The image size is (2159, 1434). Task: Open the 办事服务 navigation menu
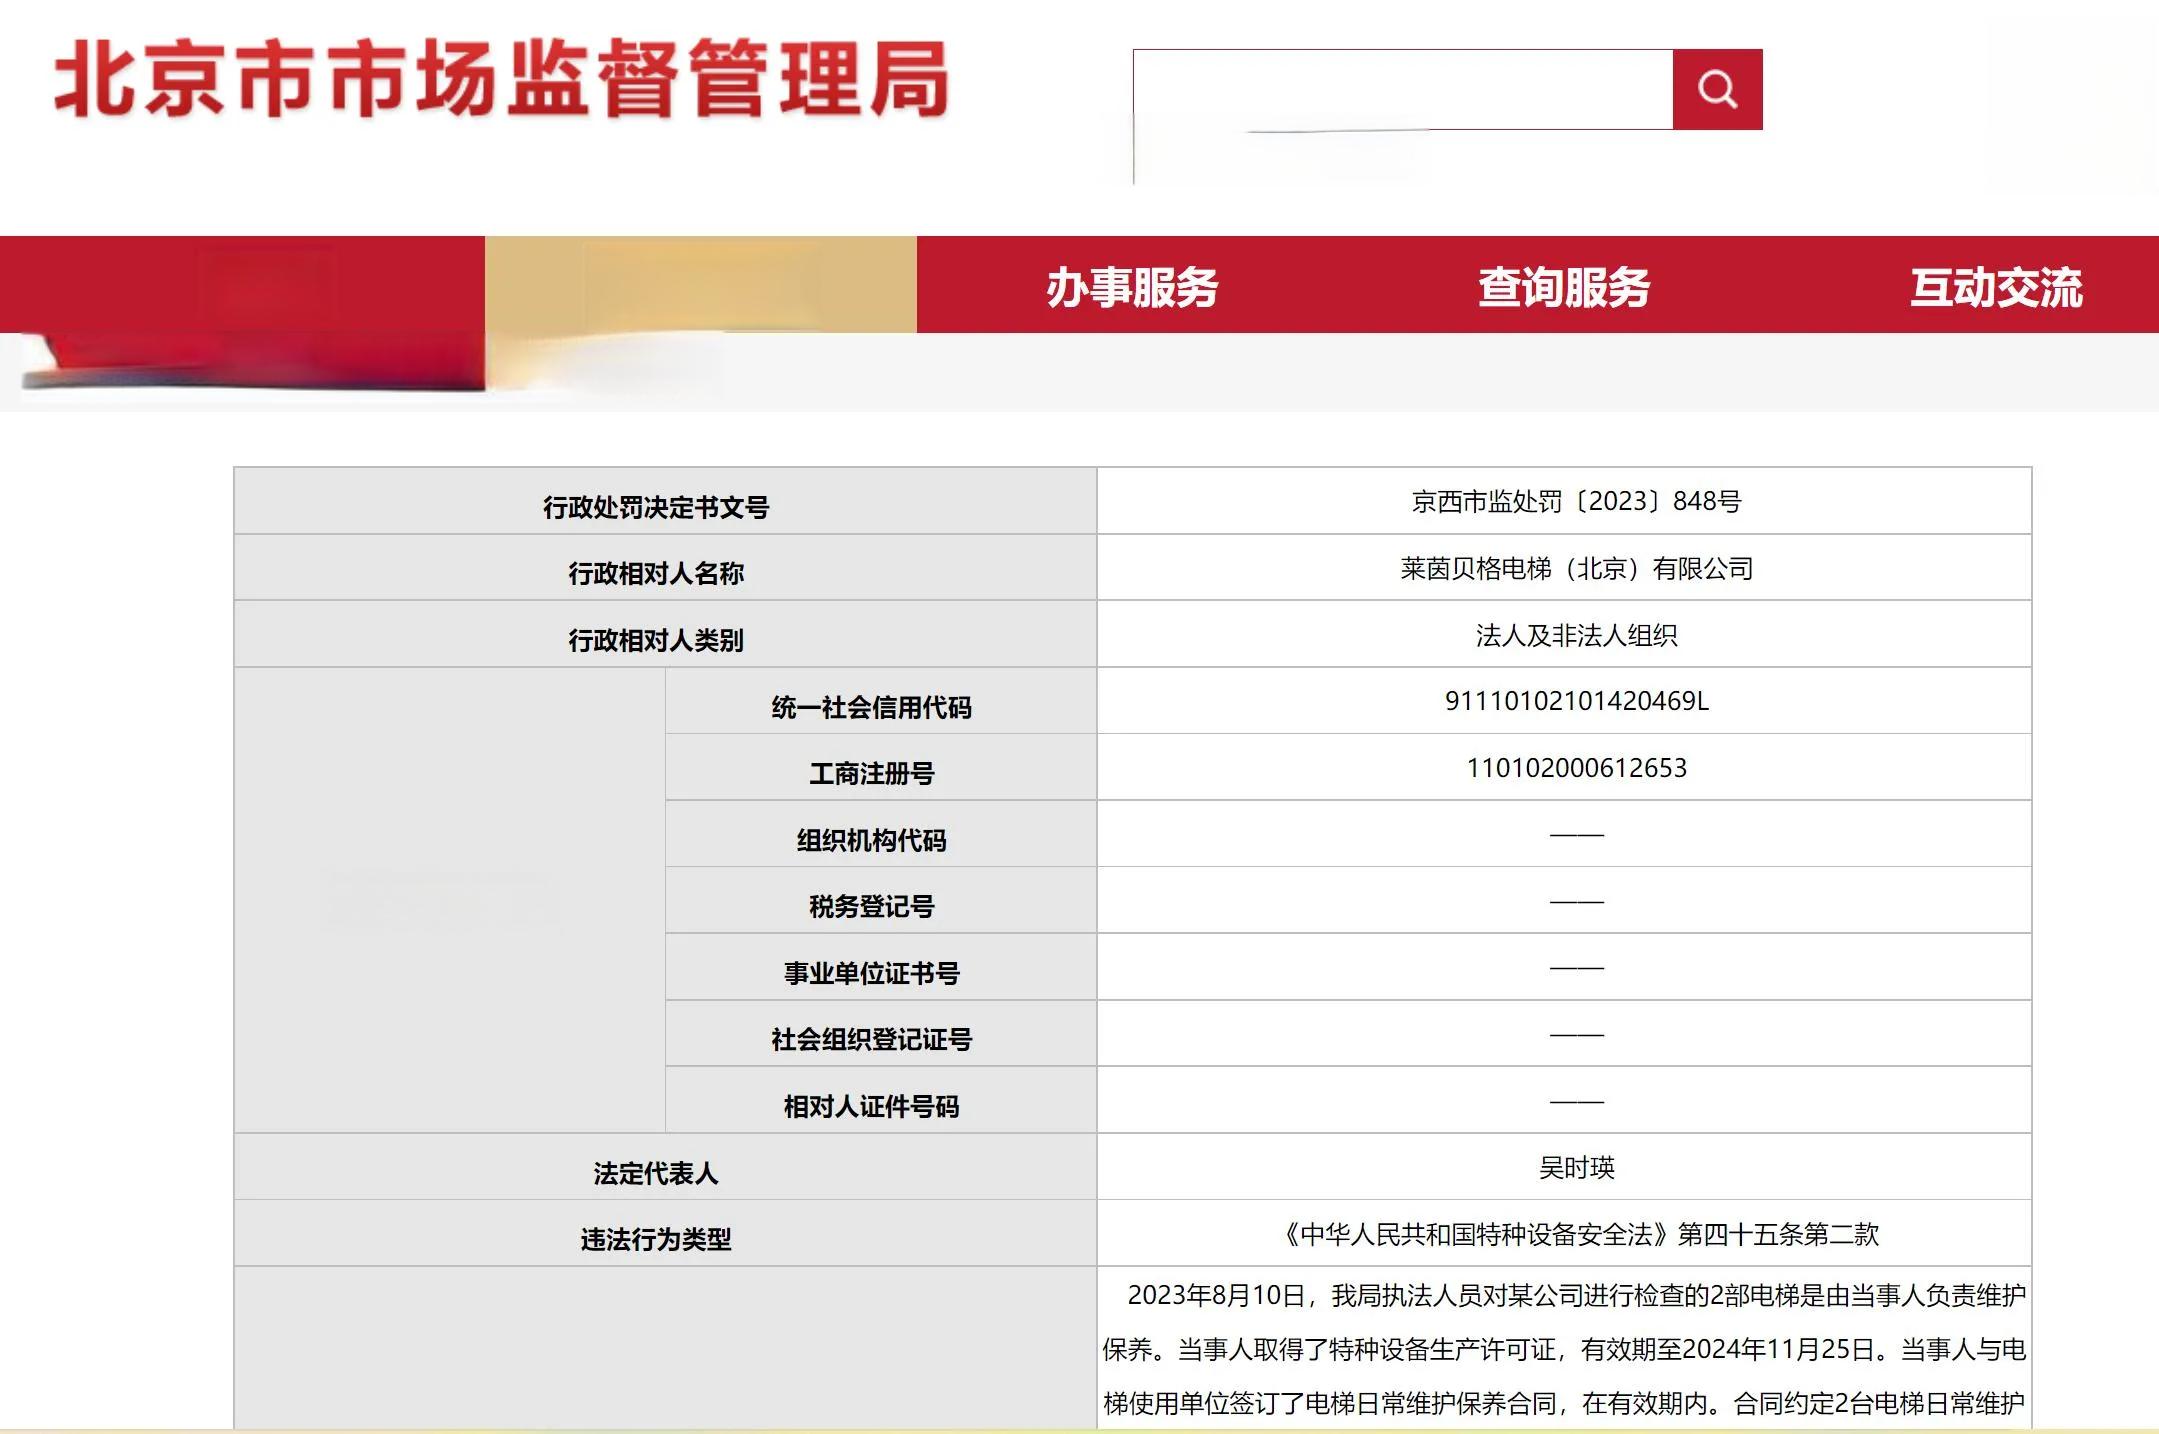[x=1132, y=287]
